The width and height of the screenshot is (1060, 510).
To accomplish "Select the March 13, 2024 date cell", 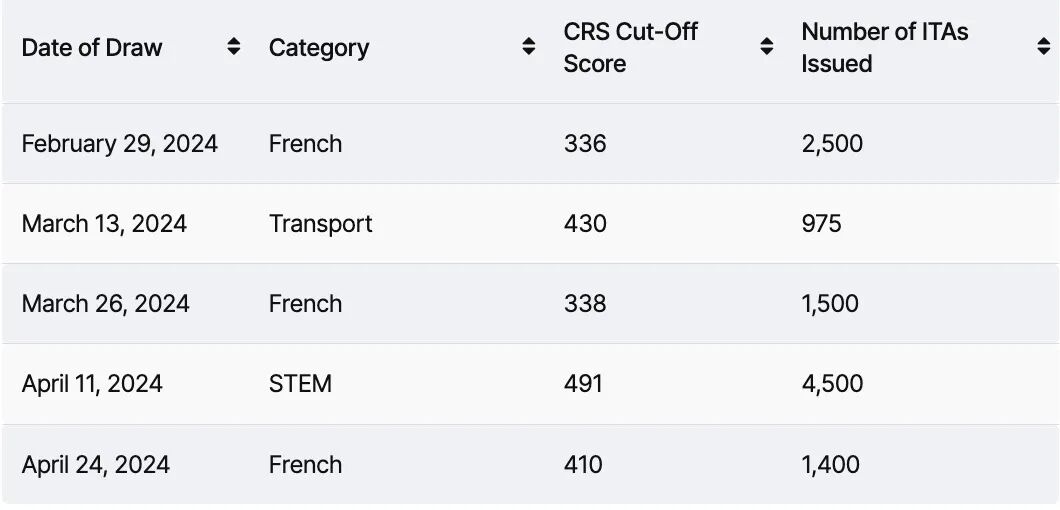I will (104, 223).
